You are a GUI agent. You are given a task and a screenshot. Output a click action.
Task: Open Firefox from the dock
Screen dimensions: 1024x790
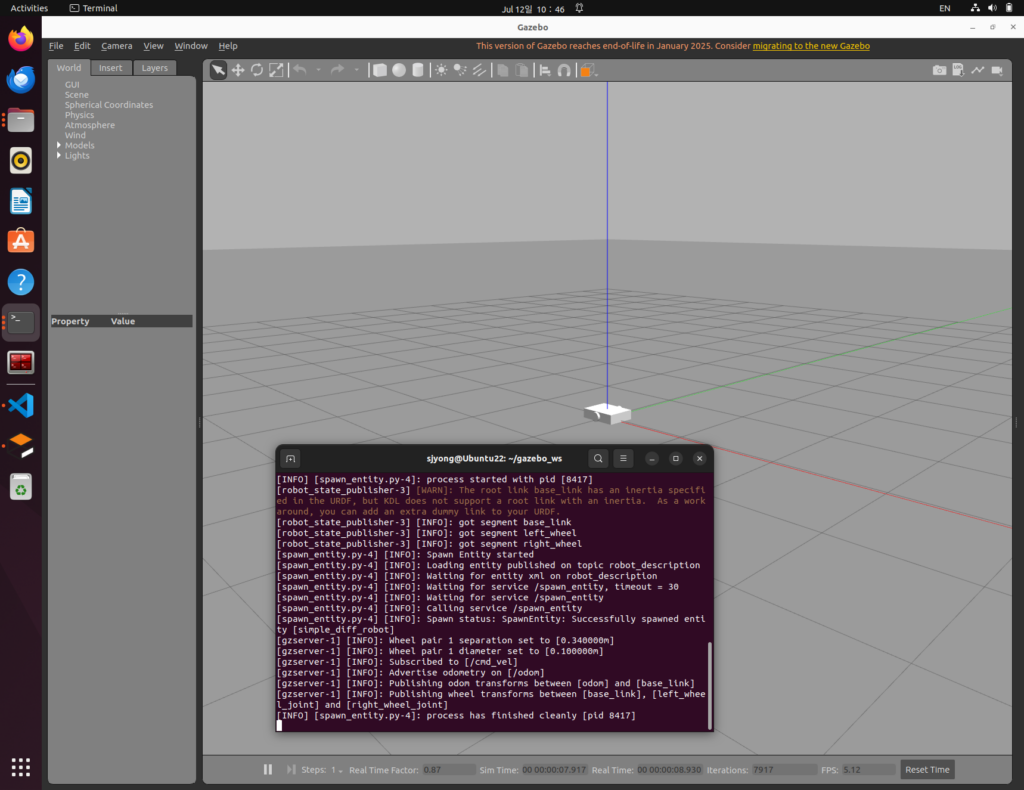pos(21,39)
